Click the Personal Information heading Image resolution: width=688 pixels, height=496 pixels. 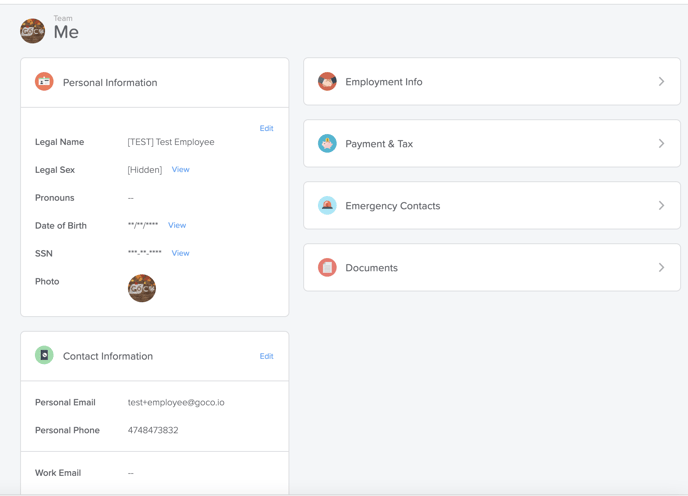(x=110, y=83)
